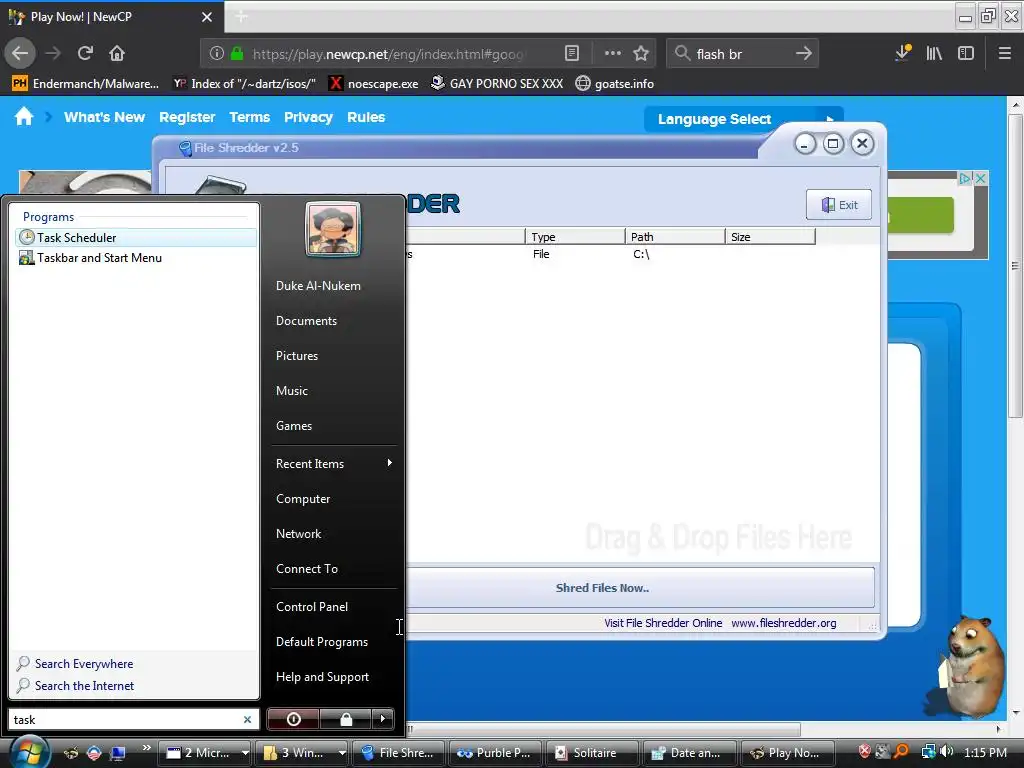This screenshot has height=768, width=1024.
Task: Open Network from start menu
Action: 298,534
